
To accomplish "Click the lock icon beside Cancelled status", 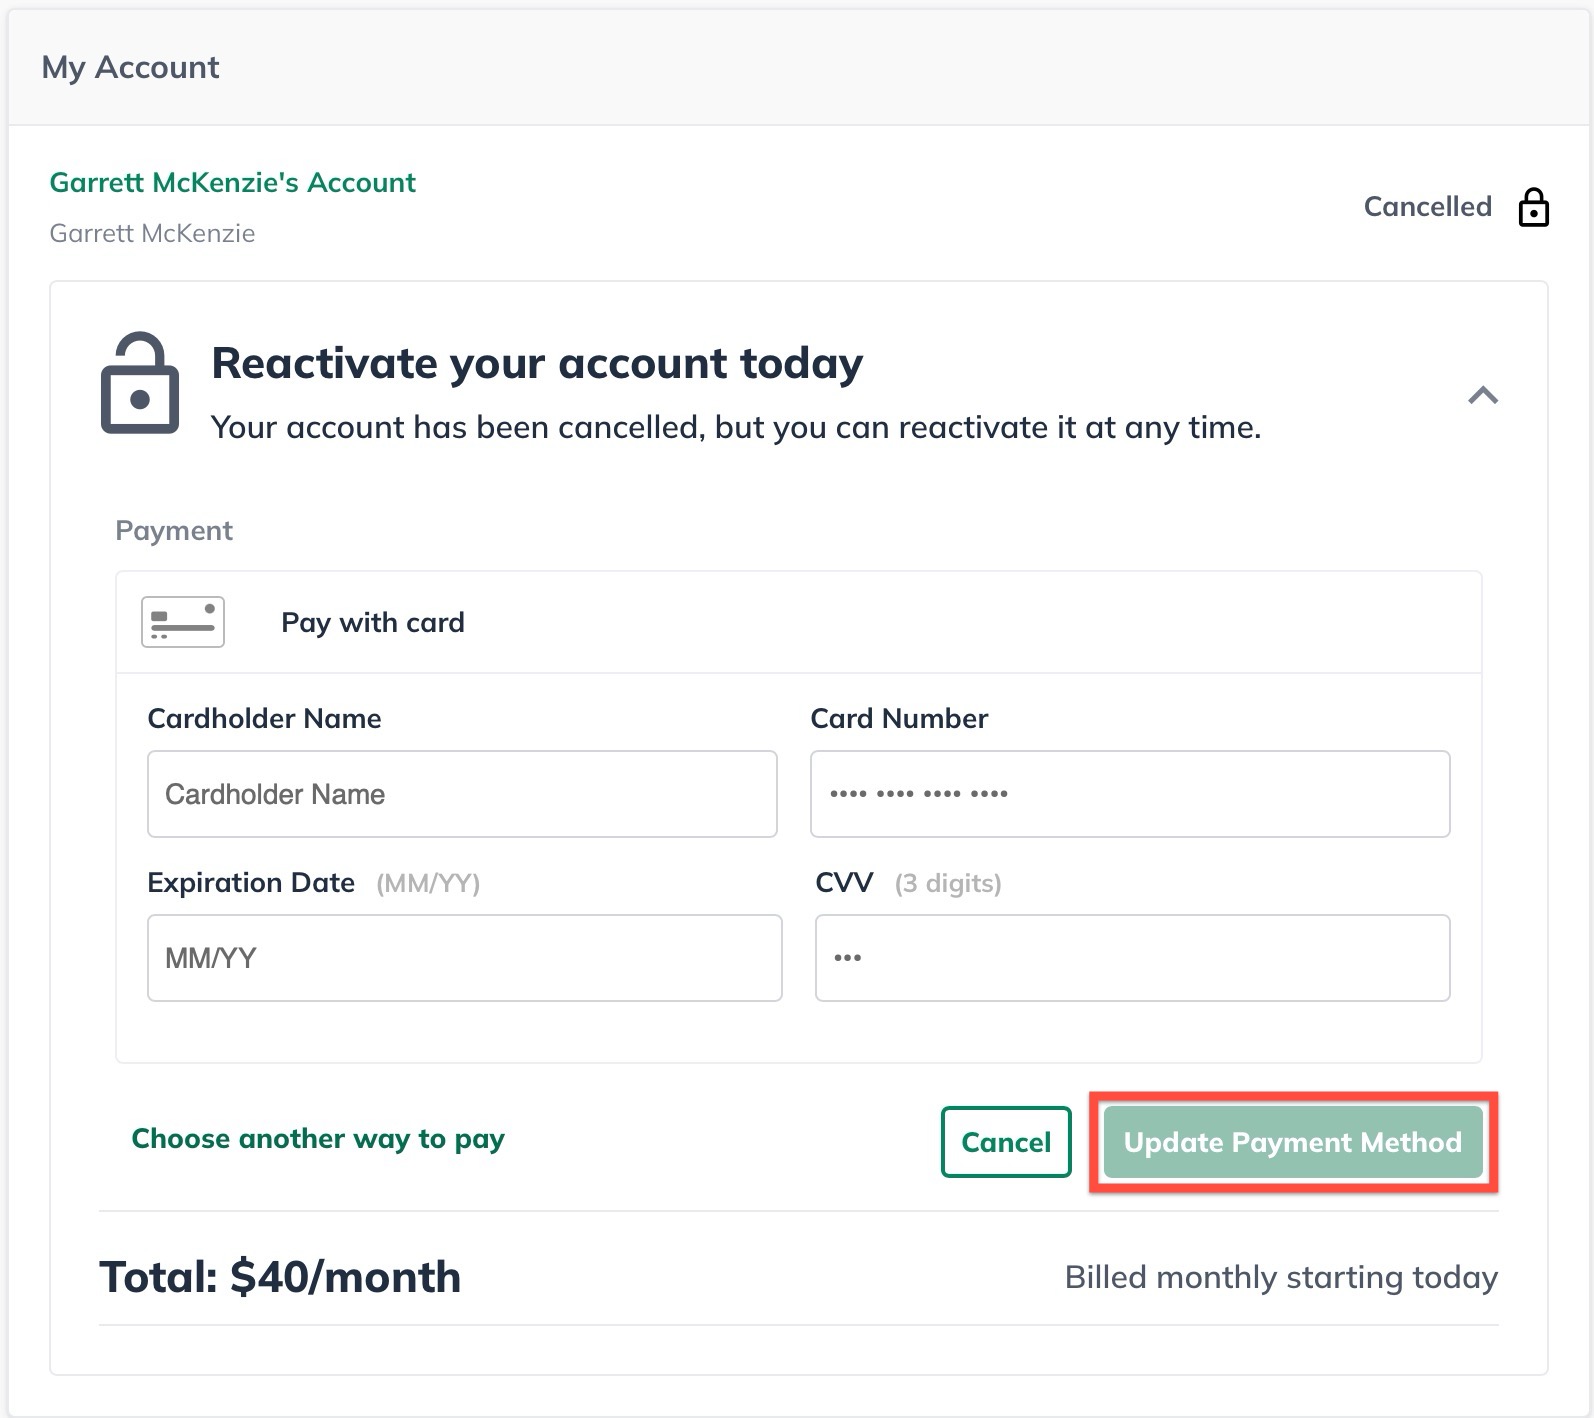I will pos(1533,207).
